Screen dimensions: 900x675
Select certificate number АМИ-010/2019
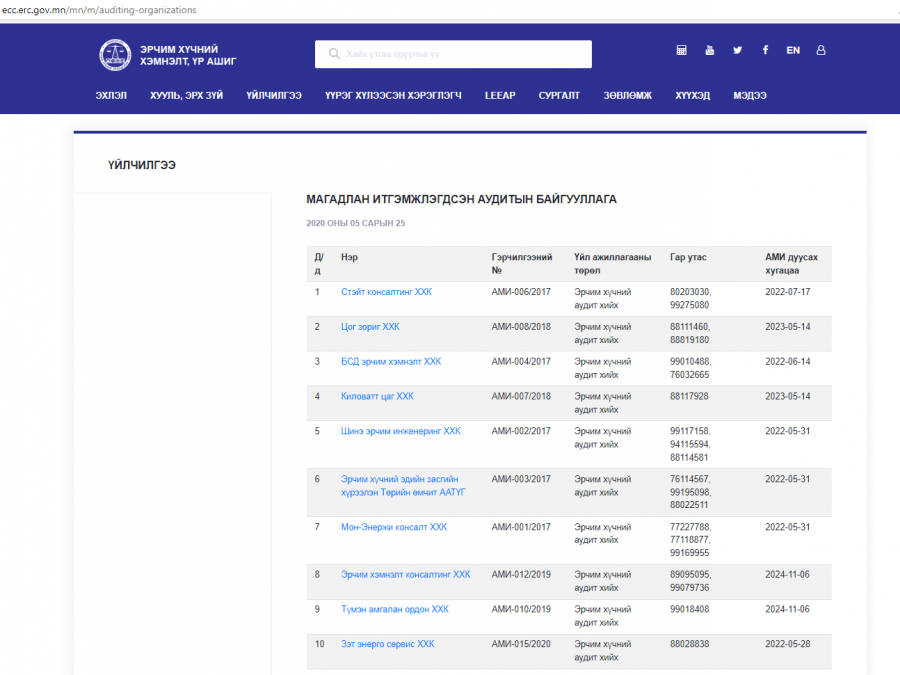click(x=521, y=610)
